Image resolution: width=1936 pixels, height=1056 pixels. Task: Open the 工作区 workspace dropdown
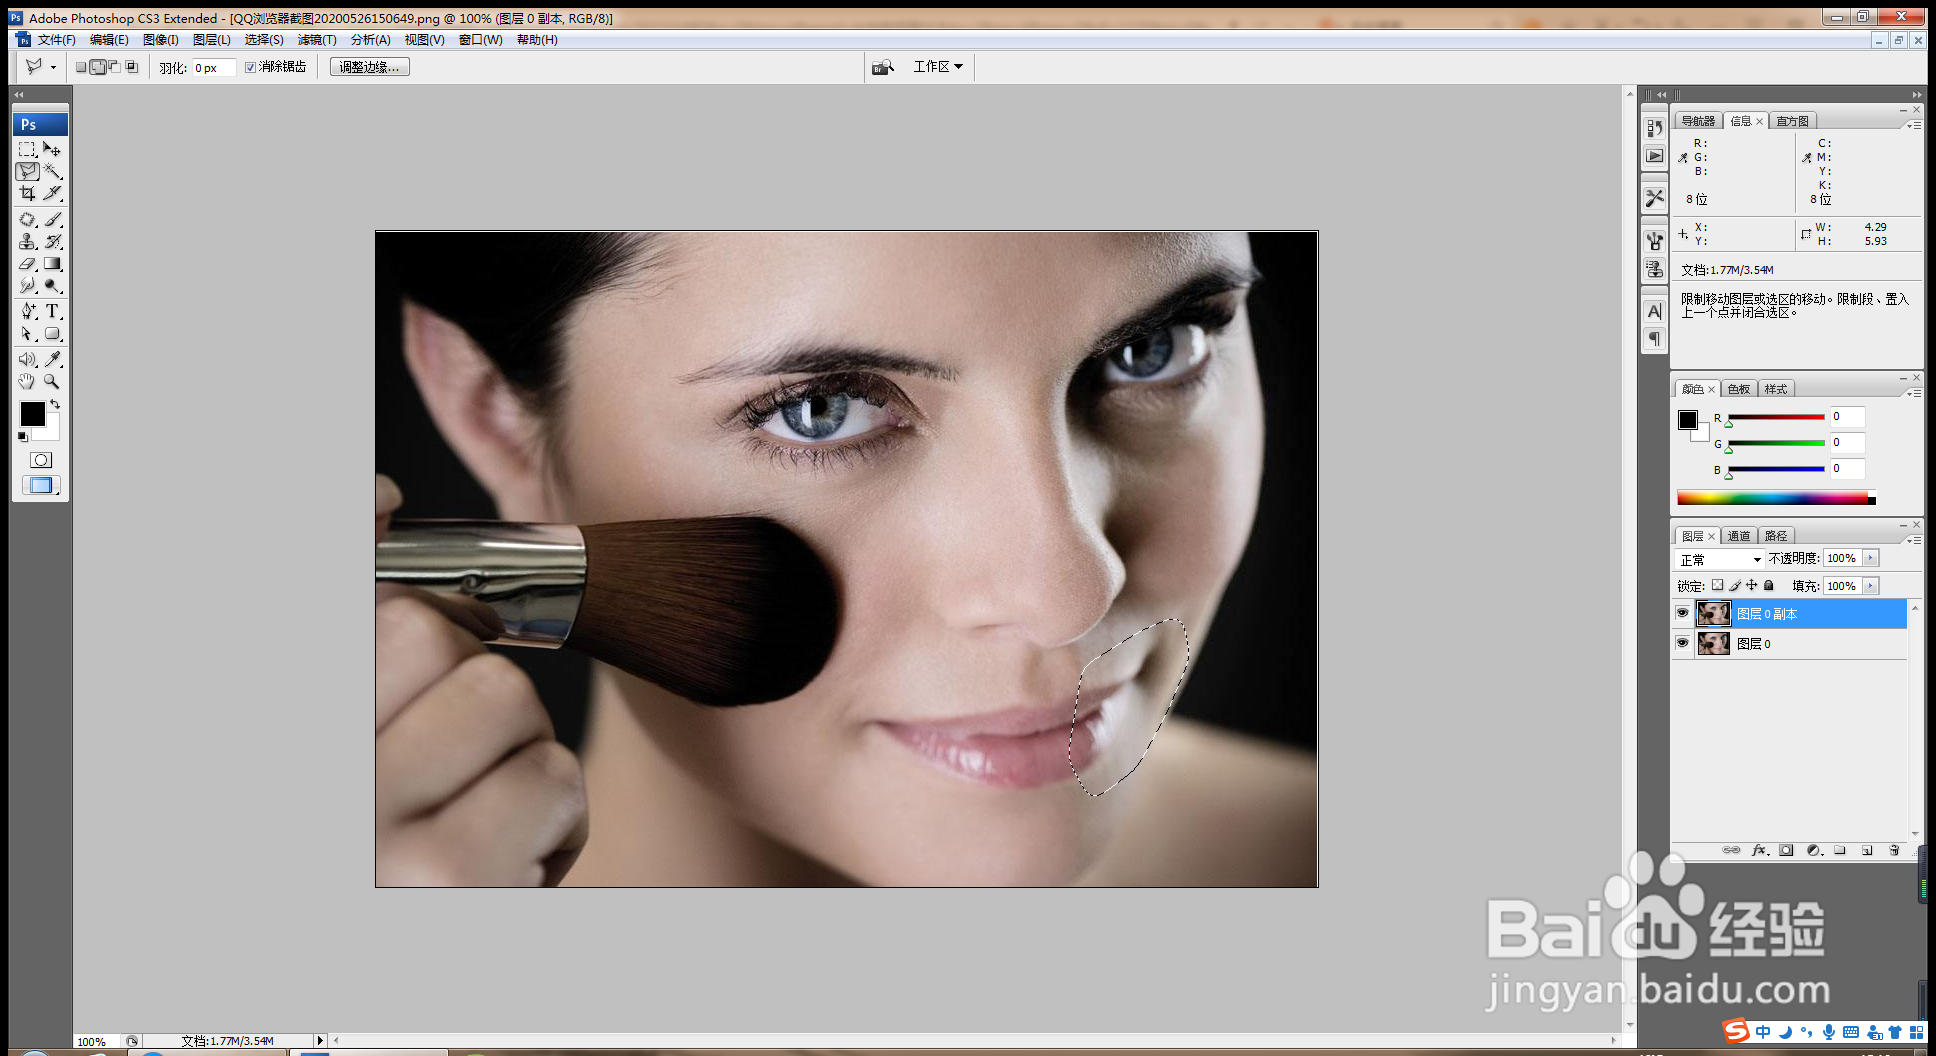click(938, 67)
